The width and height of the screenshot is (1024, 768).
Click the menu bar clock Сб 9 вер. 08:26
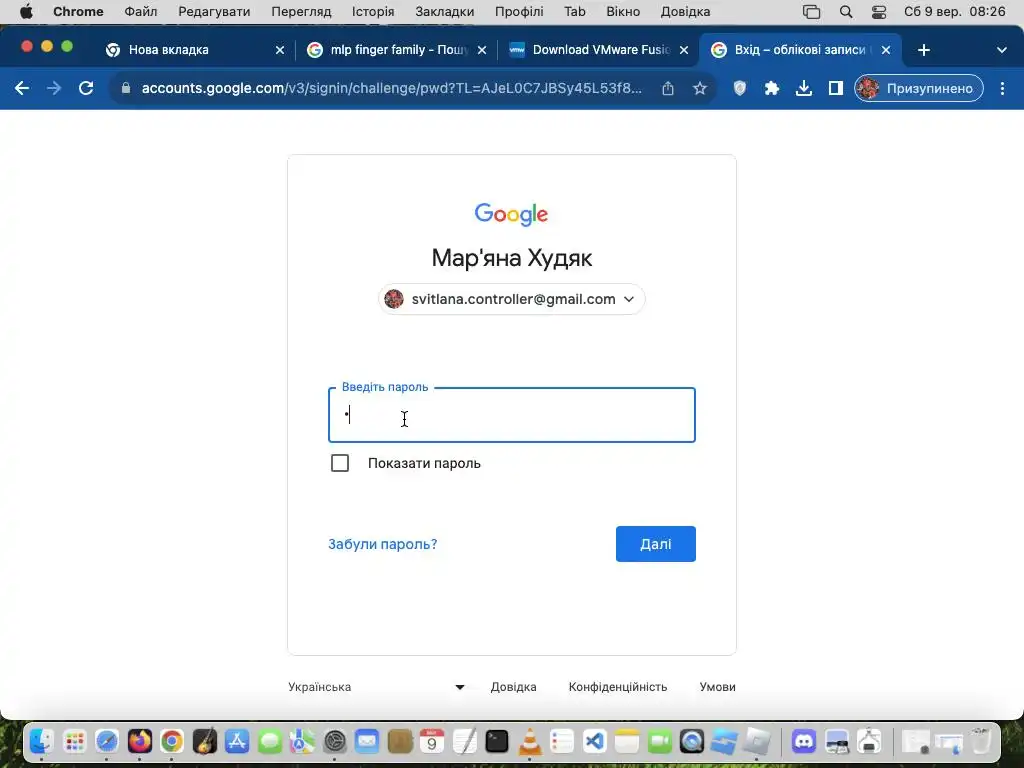click(x=954, y=12)
